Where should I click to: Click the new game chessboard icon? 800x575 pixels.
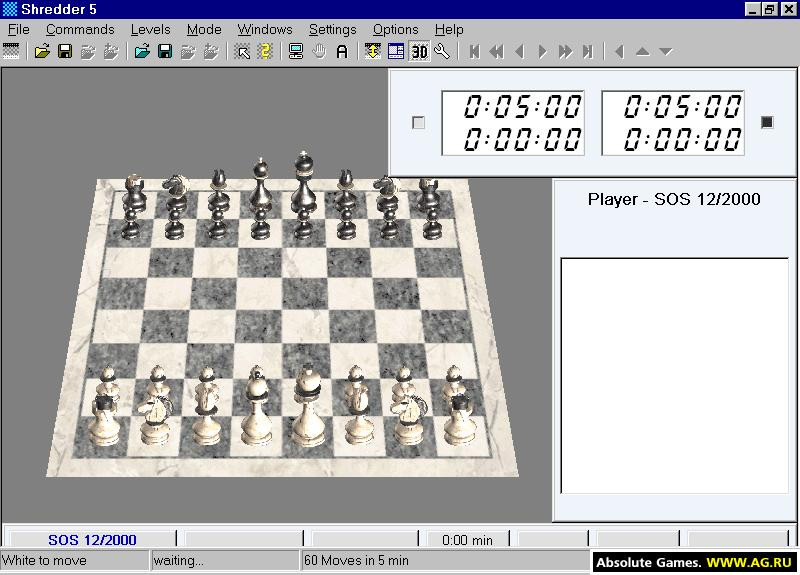[x=11, y=51]
